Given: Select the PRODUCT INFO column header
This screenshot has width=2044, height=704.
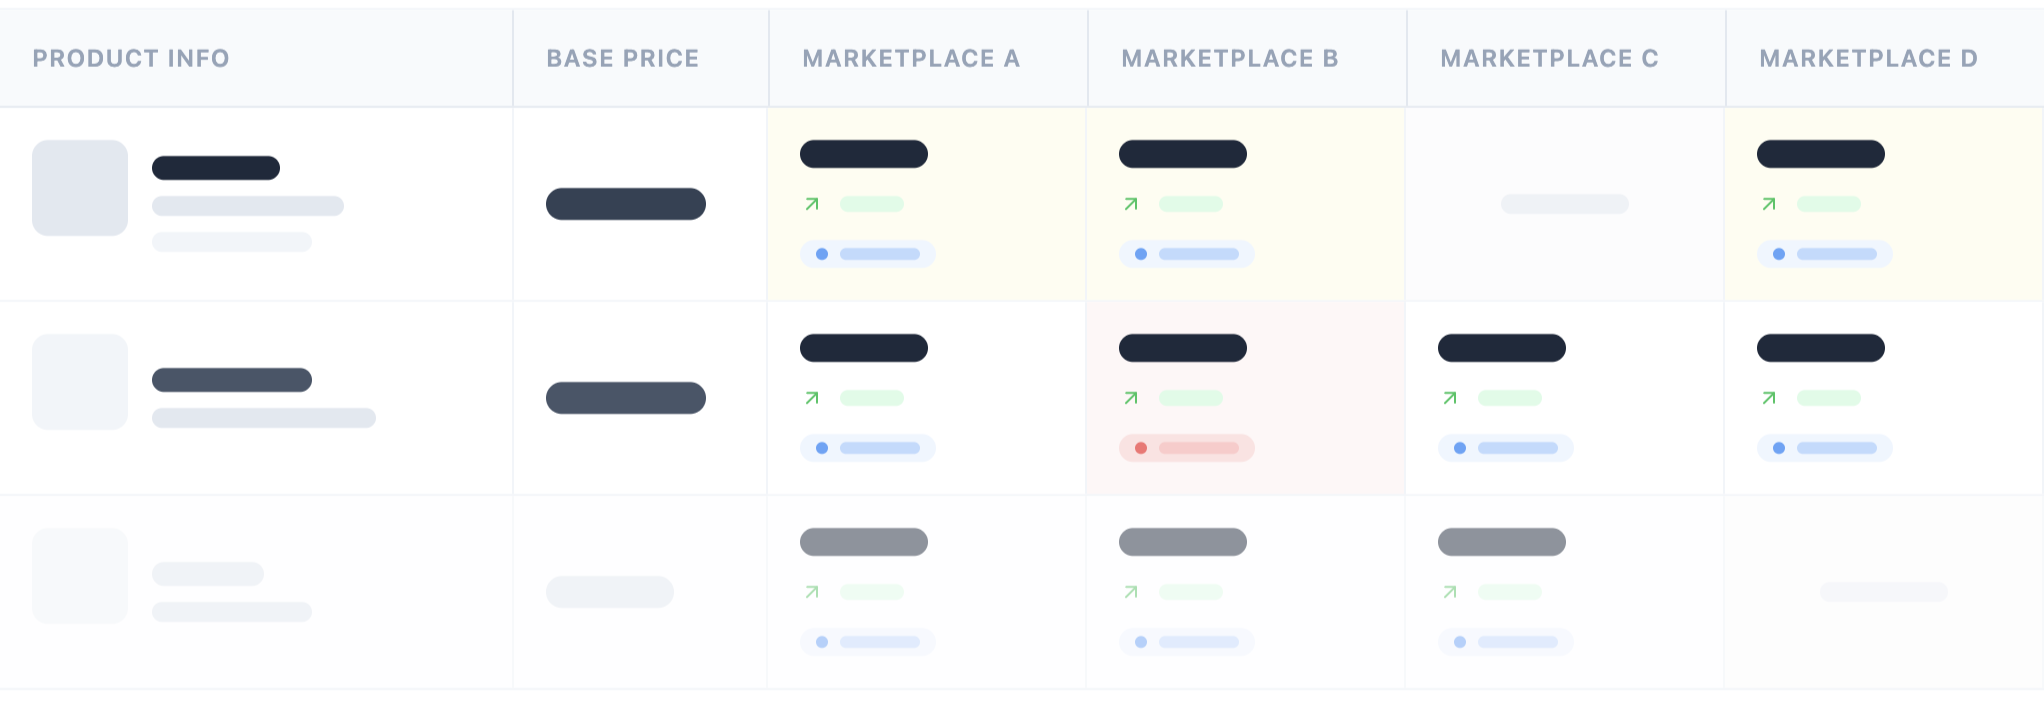Looking at the screenshot, I should coord(130,58).
